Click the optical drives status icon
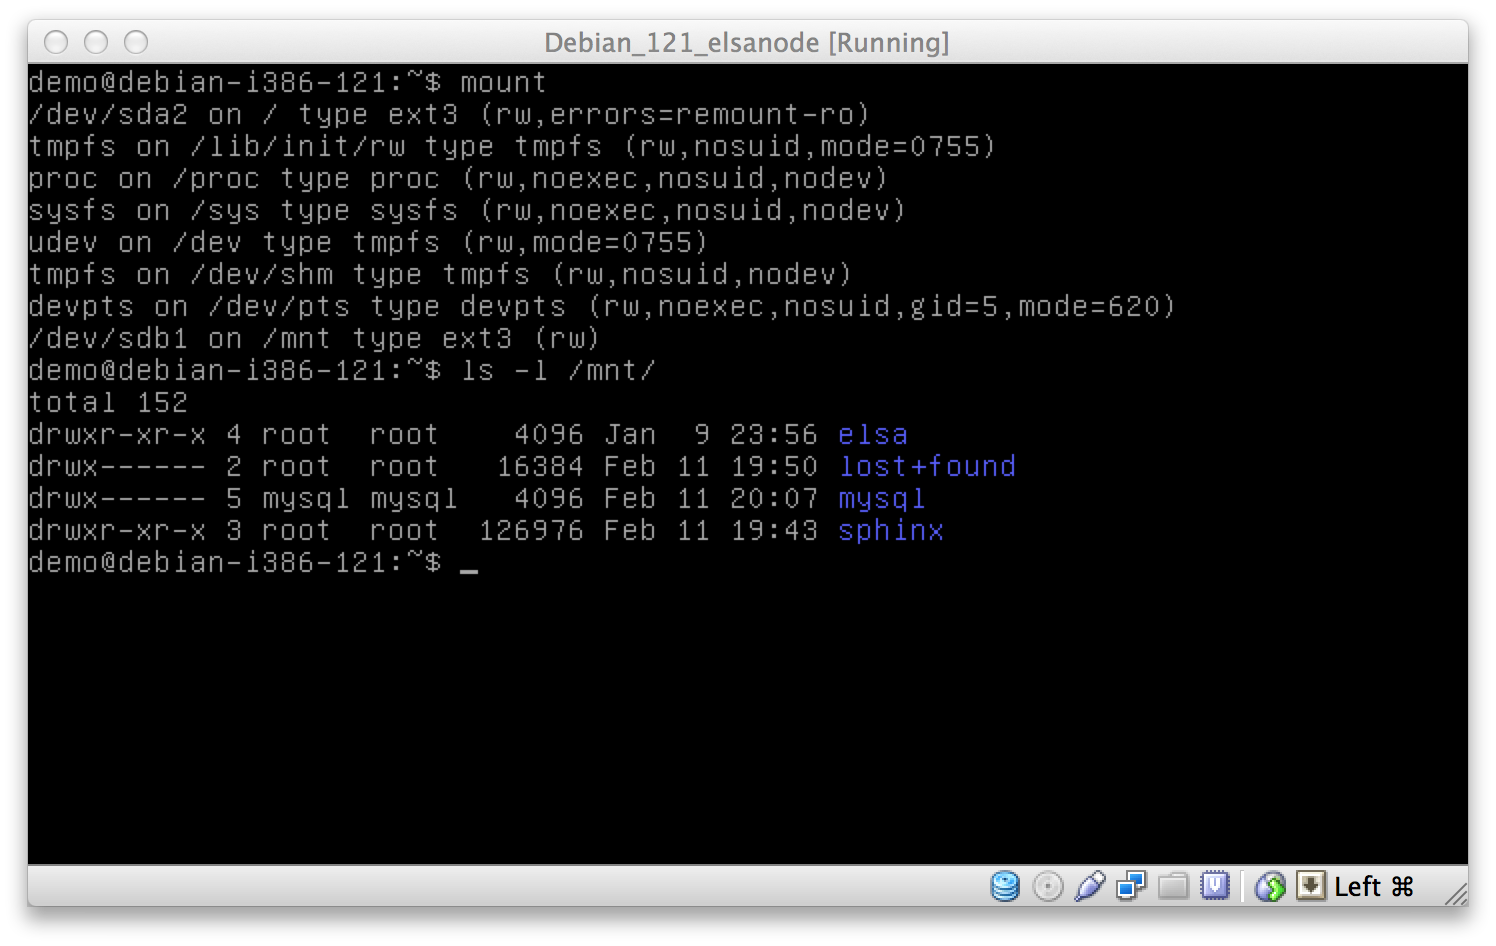 pyautogui.click(x=1047, y=886)
